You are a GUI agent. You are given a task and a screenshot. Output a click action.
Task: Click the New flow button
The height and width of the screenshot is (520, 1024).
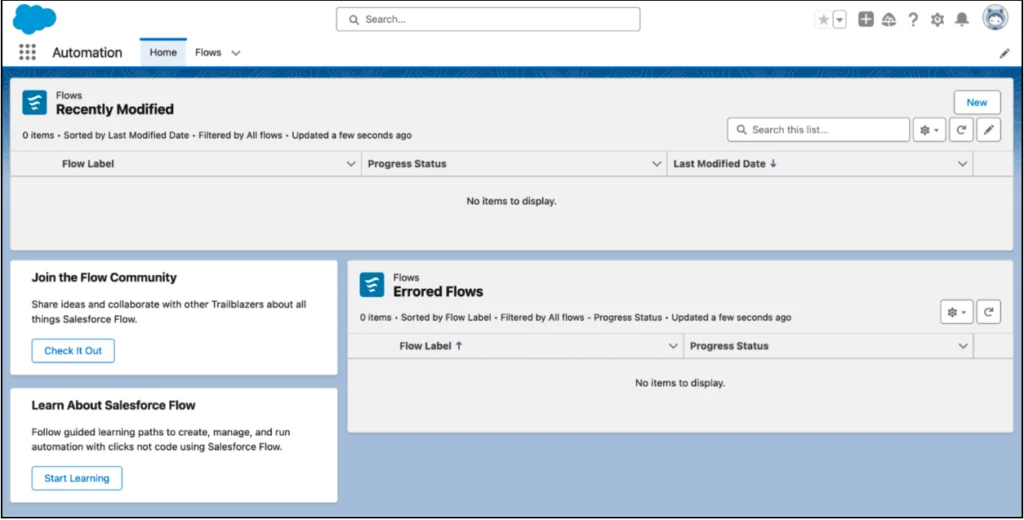tap(976, 102)
